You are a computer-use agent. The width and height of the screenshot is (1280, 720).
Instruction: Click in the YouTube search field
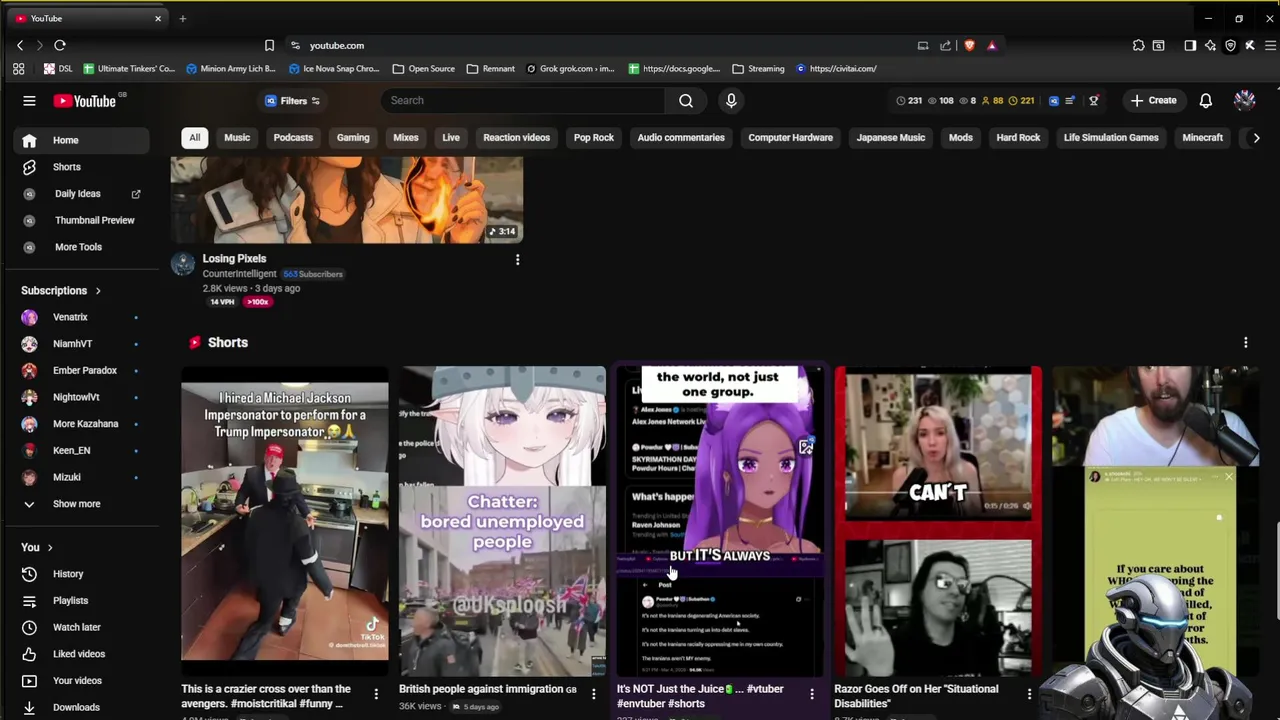click(522, 100)
